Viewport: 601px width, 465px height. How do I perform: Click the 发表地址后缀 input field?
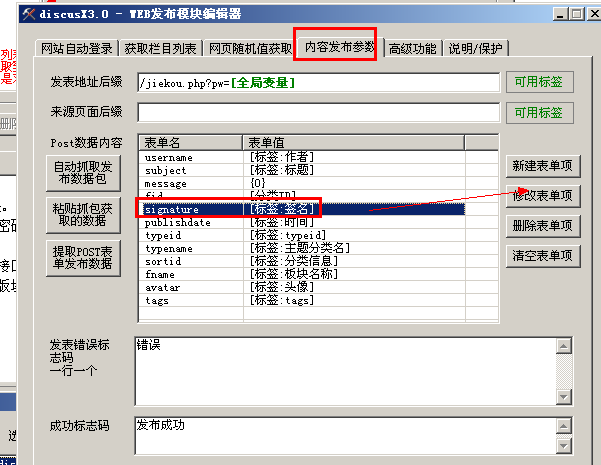tap(318, 83)
